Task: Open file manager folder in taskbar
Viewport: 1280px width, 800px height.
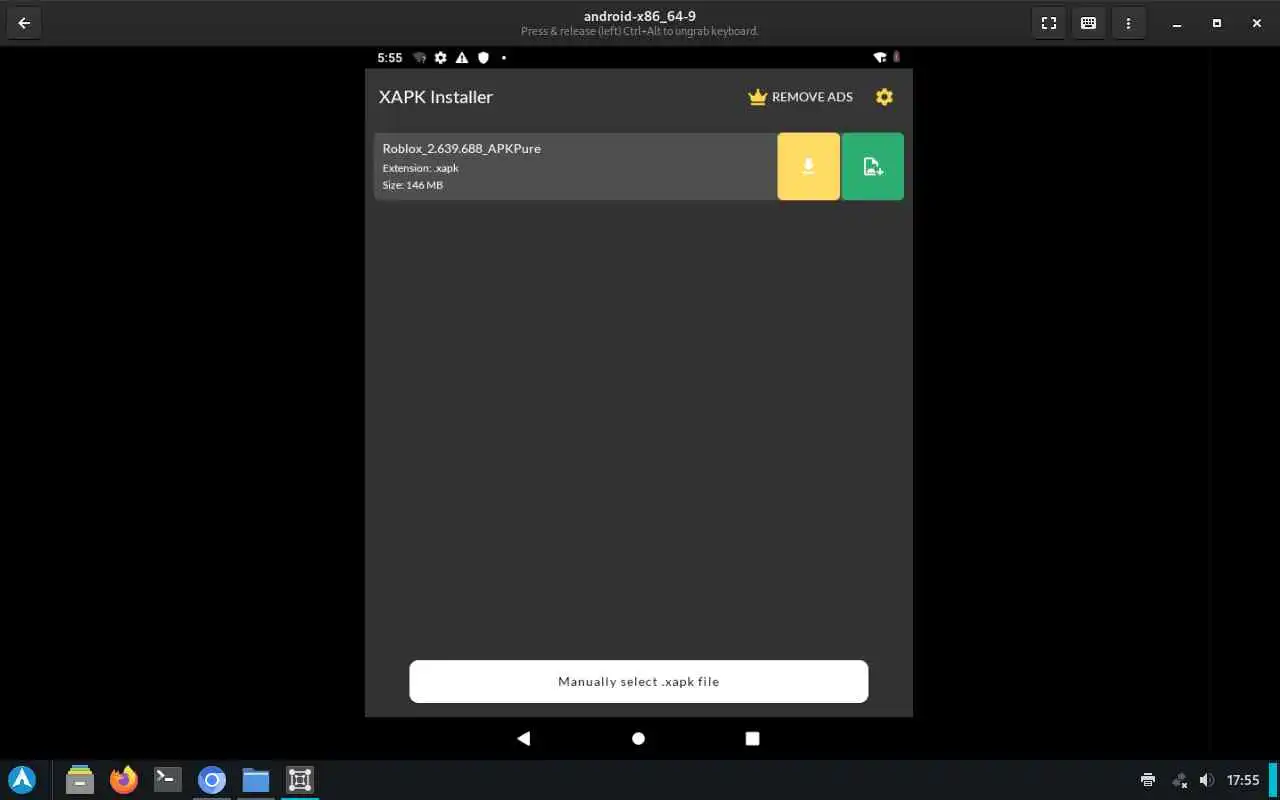Action: 256,779
